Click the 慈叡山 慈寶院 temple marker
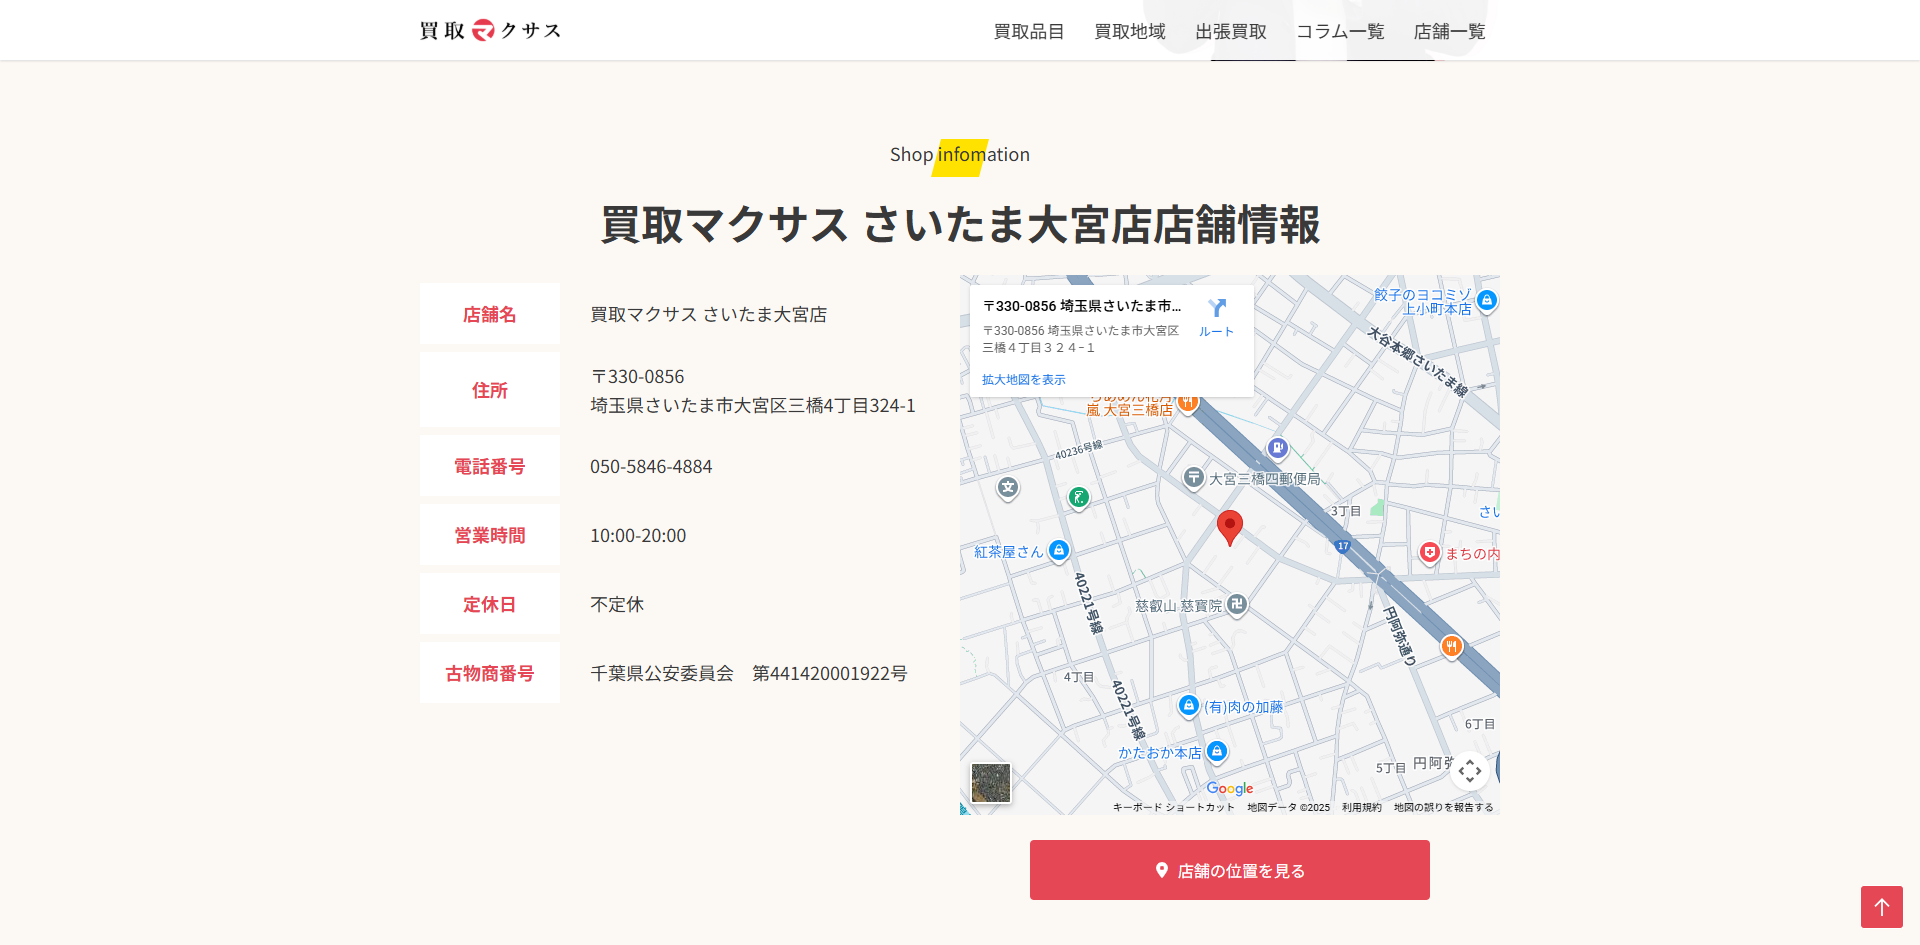Image resolution: width=1920 pixels, height=945 pixels. click(1237, 604)
